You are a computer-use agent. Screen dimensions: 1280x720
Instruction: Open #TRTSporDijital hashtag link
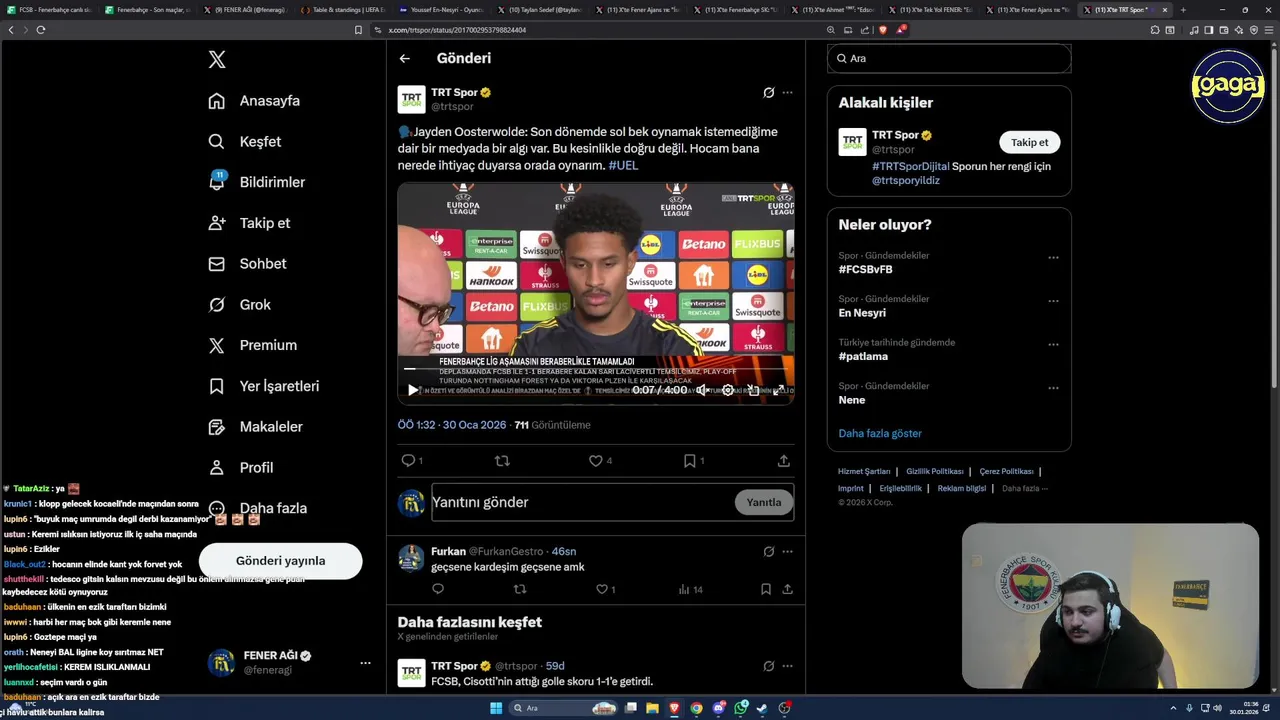click(911, 166)
